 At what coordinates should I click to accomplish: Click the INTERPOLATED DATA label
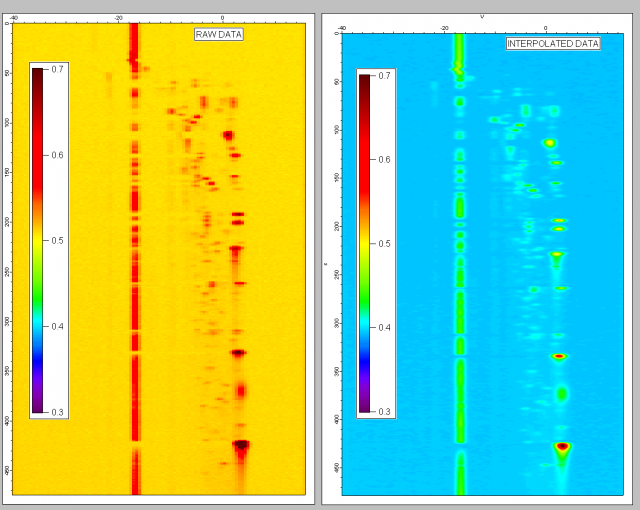(x=553, y=43)
